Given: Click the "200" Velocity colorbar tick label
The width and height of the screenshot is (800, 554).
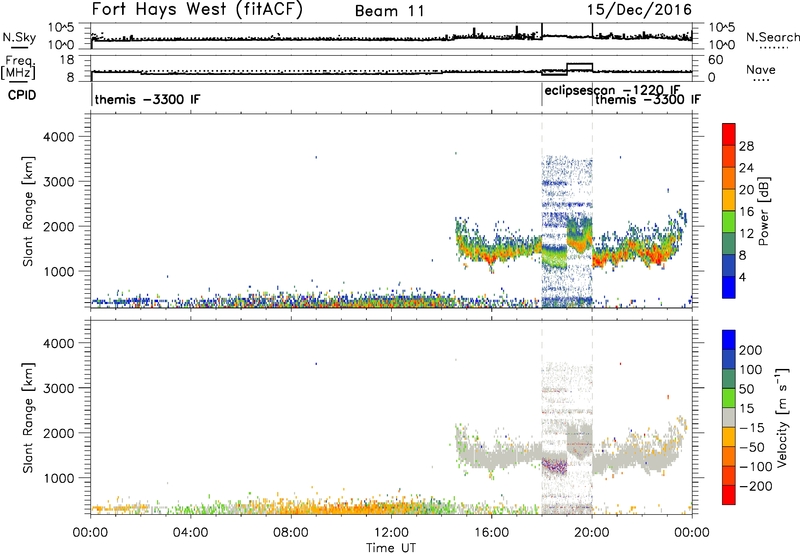Looking at the screenshot, I should (x=751, y=350).
